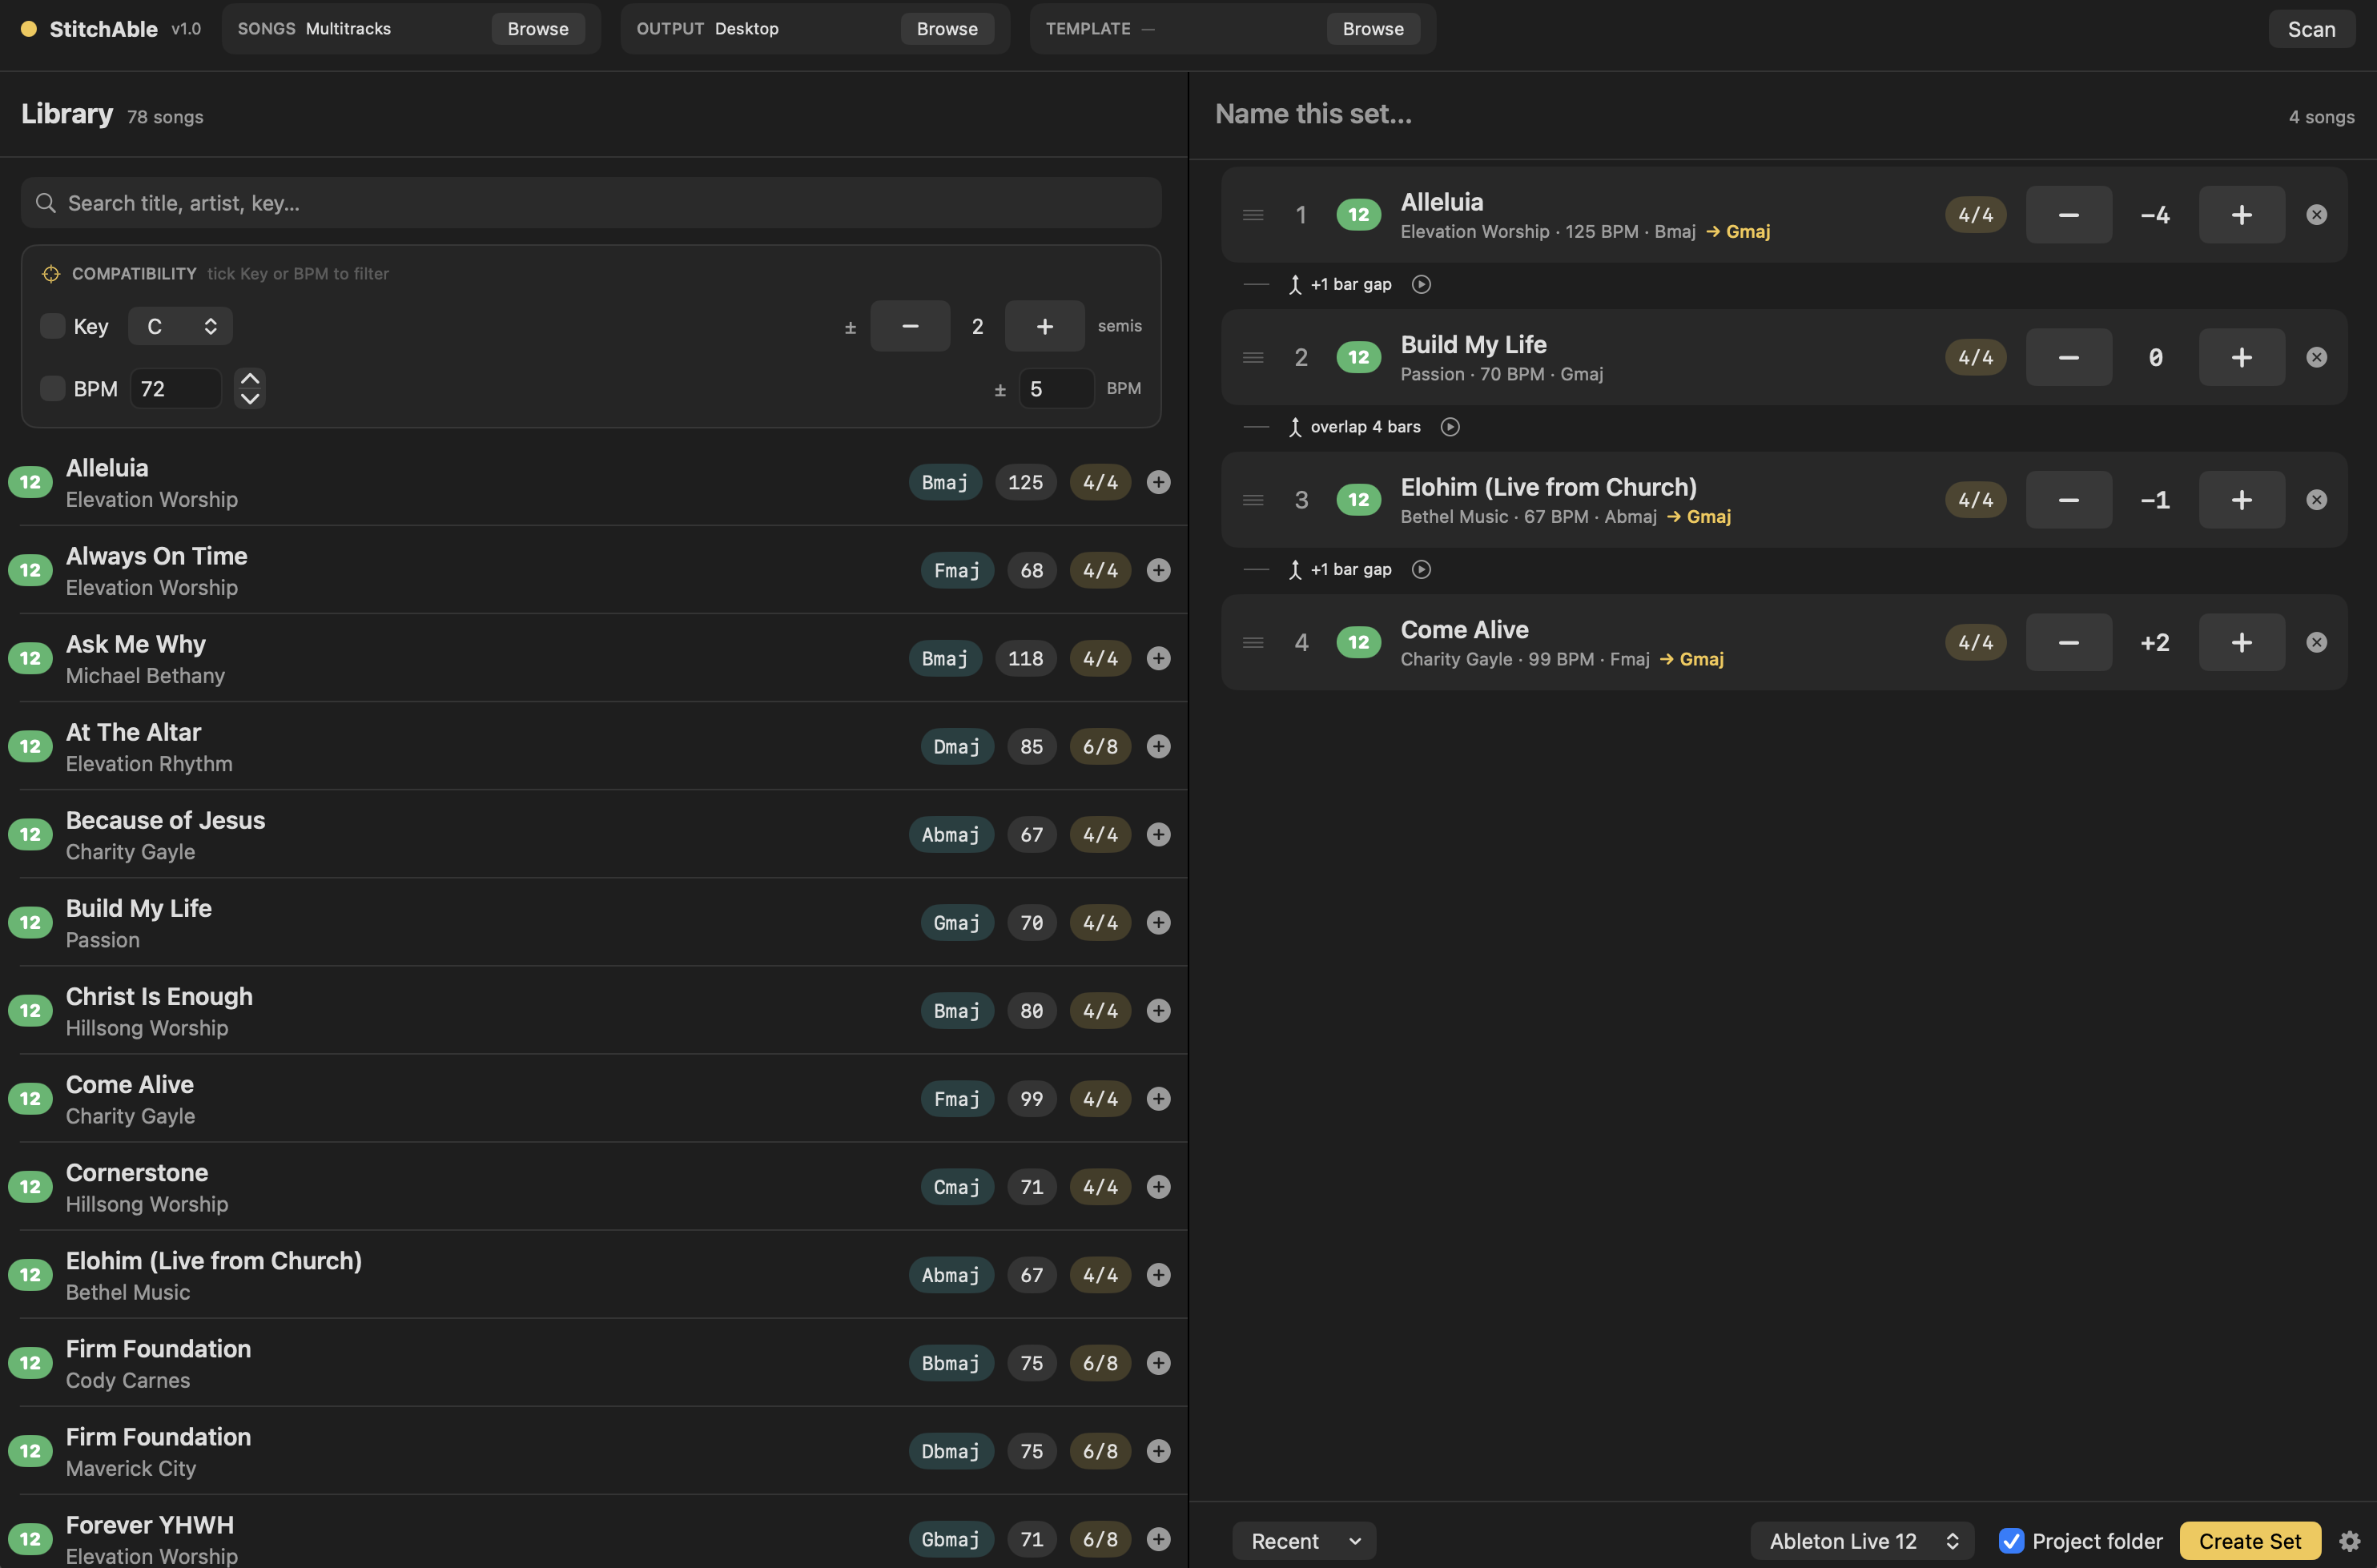
Task: Add Because of Jesus to the set
Action: (1158, 834)
